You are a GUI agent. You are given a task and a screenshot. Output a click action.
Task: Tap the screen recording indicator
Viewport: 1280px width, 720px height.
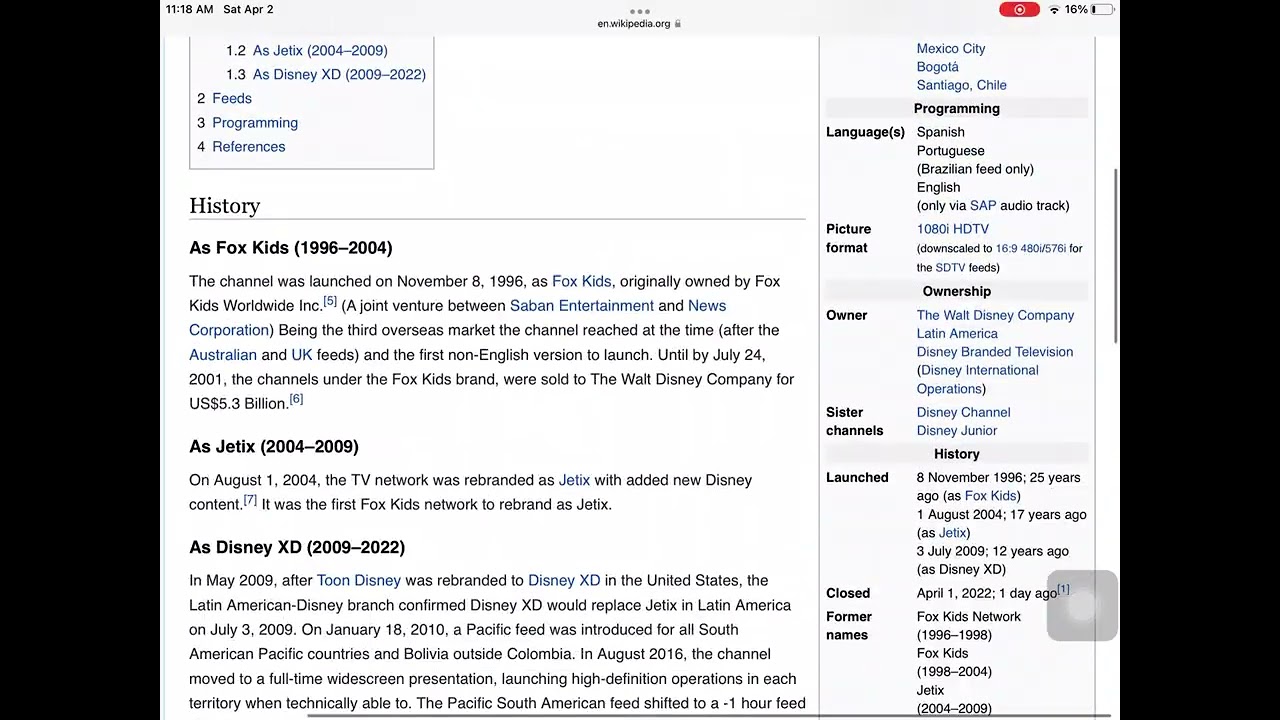pos(1019,9)
